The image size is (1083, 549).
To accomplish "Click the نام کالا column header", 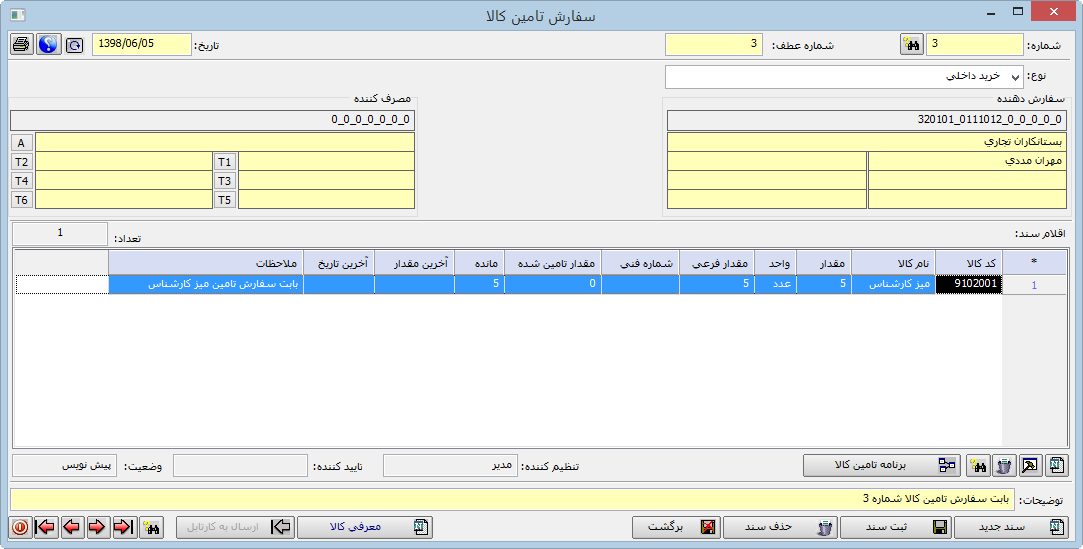I will [894, 263].
